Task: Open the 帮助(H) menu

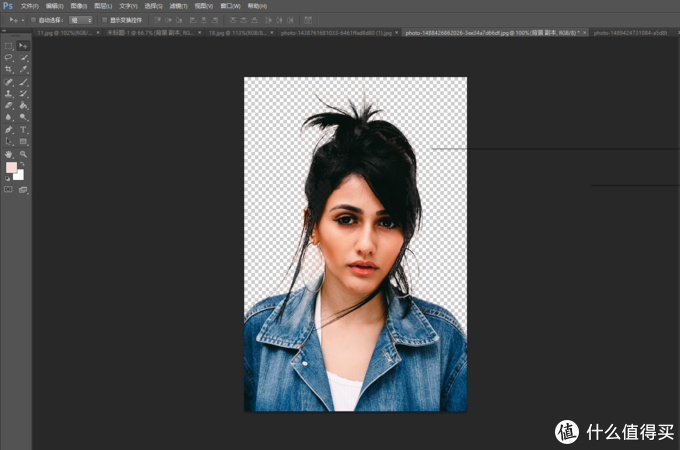Action: pyautogui.click(x=257, y=6)
